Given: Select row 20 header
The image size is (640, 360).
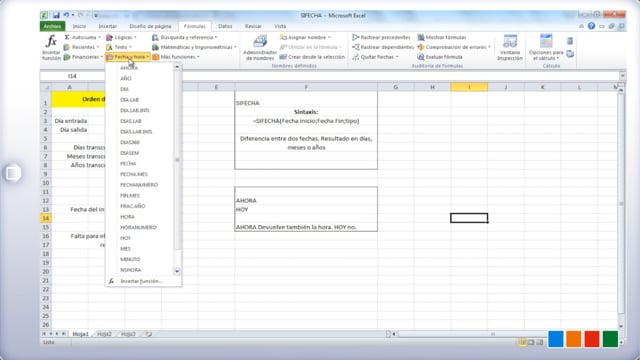Looking at the screenshot, I should click(x=45, y=271).
